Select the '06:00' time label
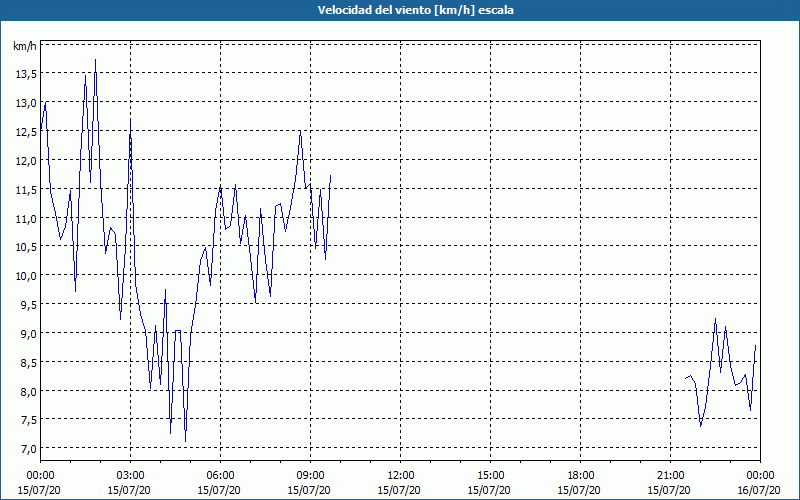This screenshot has width=800, height=500. (x=220, y=476)
